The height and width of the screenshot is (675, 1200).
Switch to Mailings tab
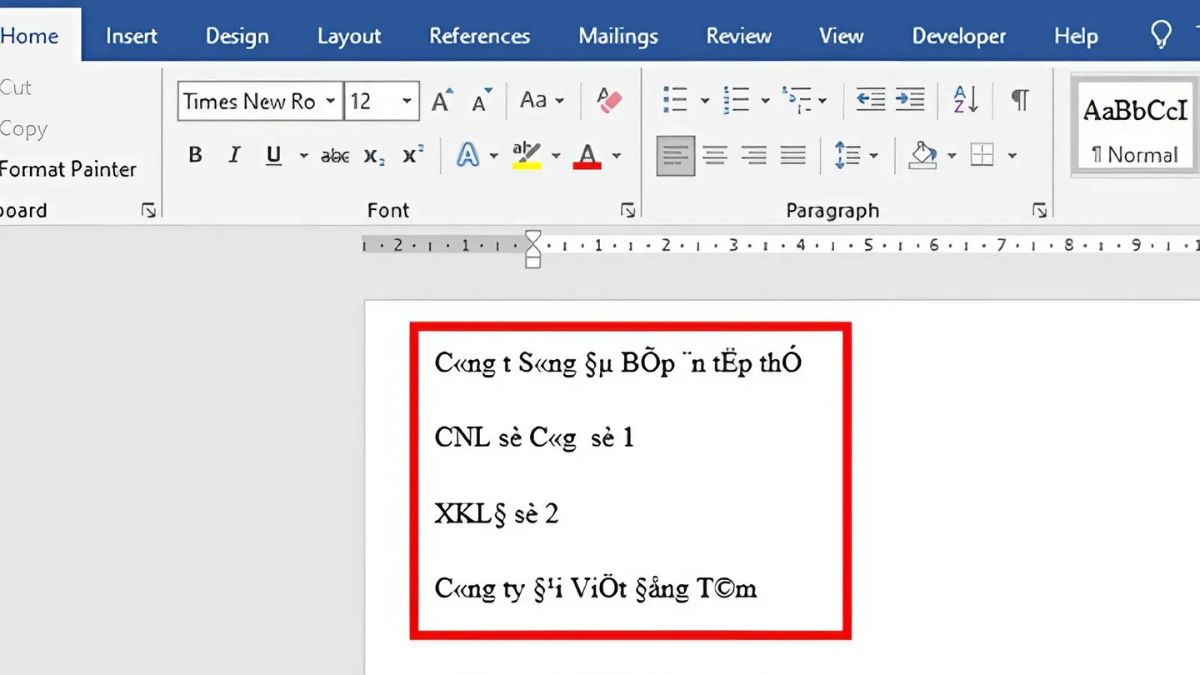click(x=618, y=36)
